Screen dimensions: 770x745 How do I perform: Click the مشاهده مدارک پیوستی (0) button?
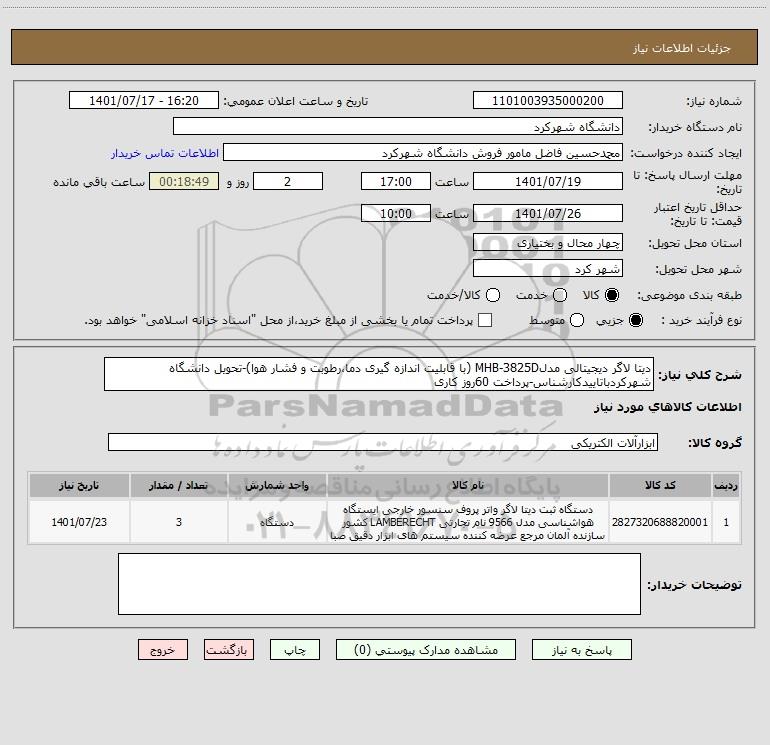click(x=426, y=650)
